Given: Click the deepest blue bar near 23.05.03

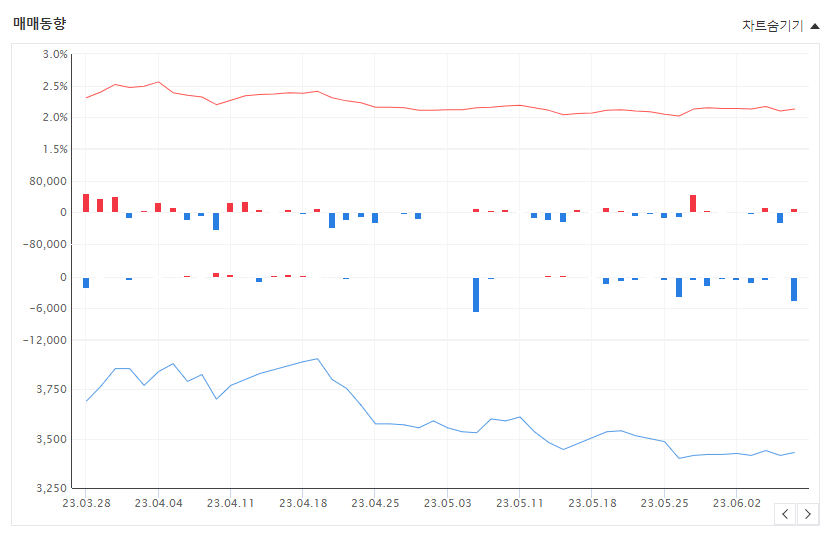Looking at the screenshot, I should (x=476, y=295).
